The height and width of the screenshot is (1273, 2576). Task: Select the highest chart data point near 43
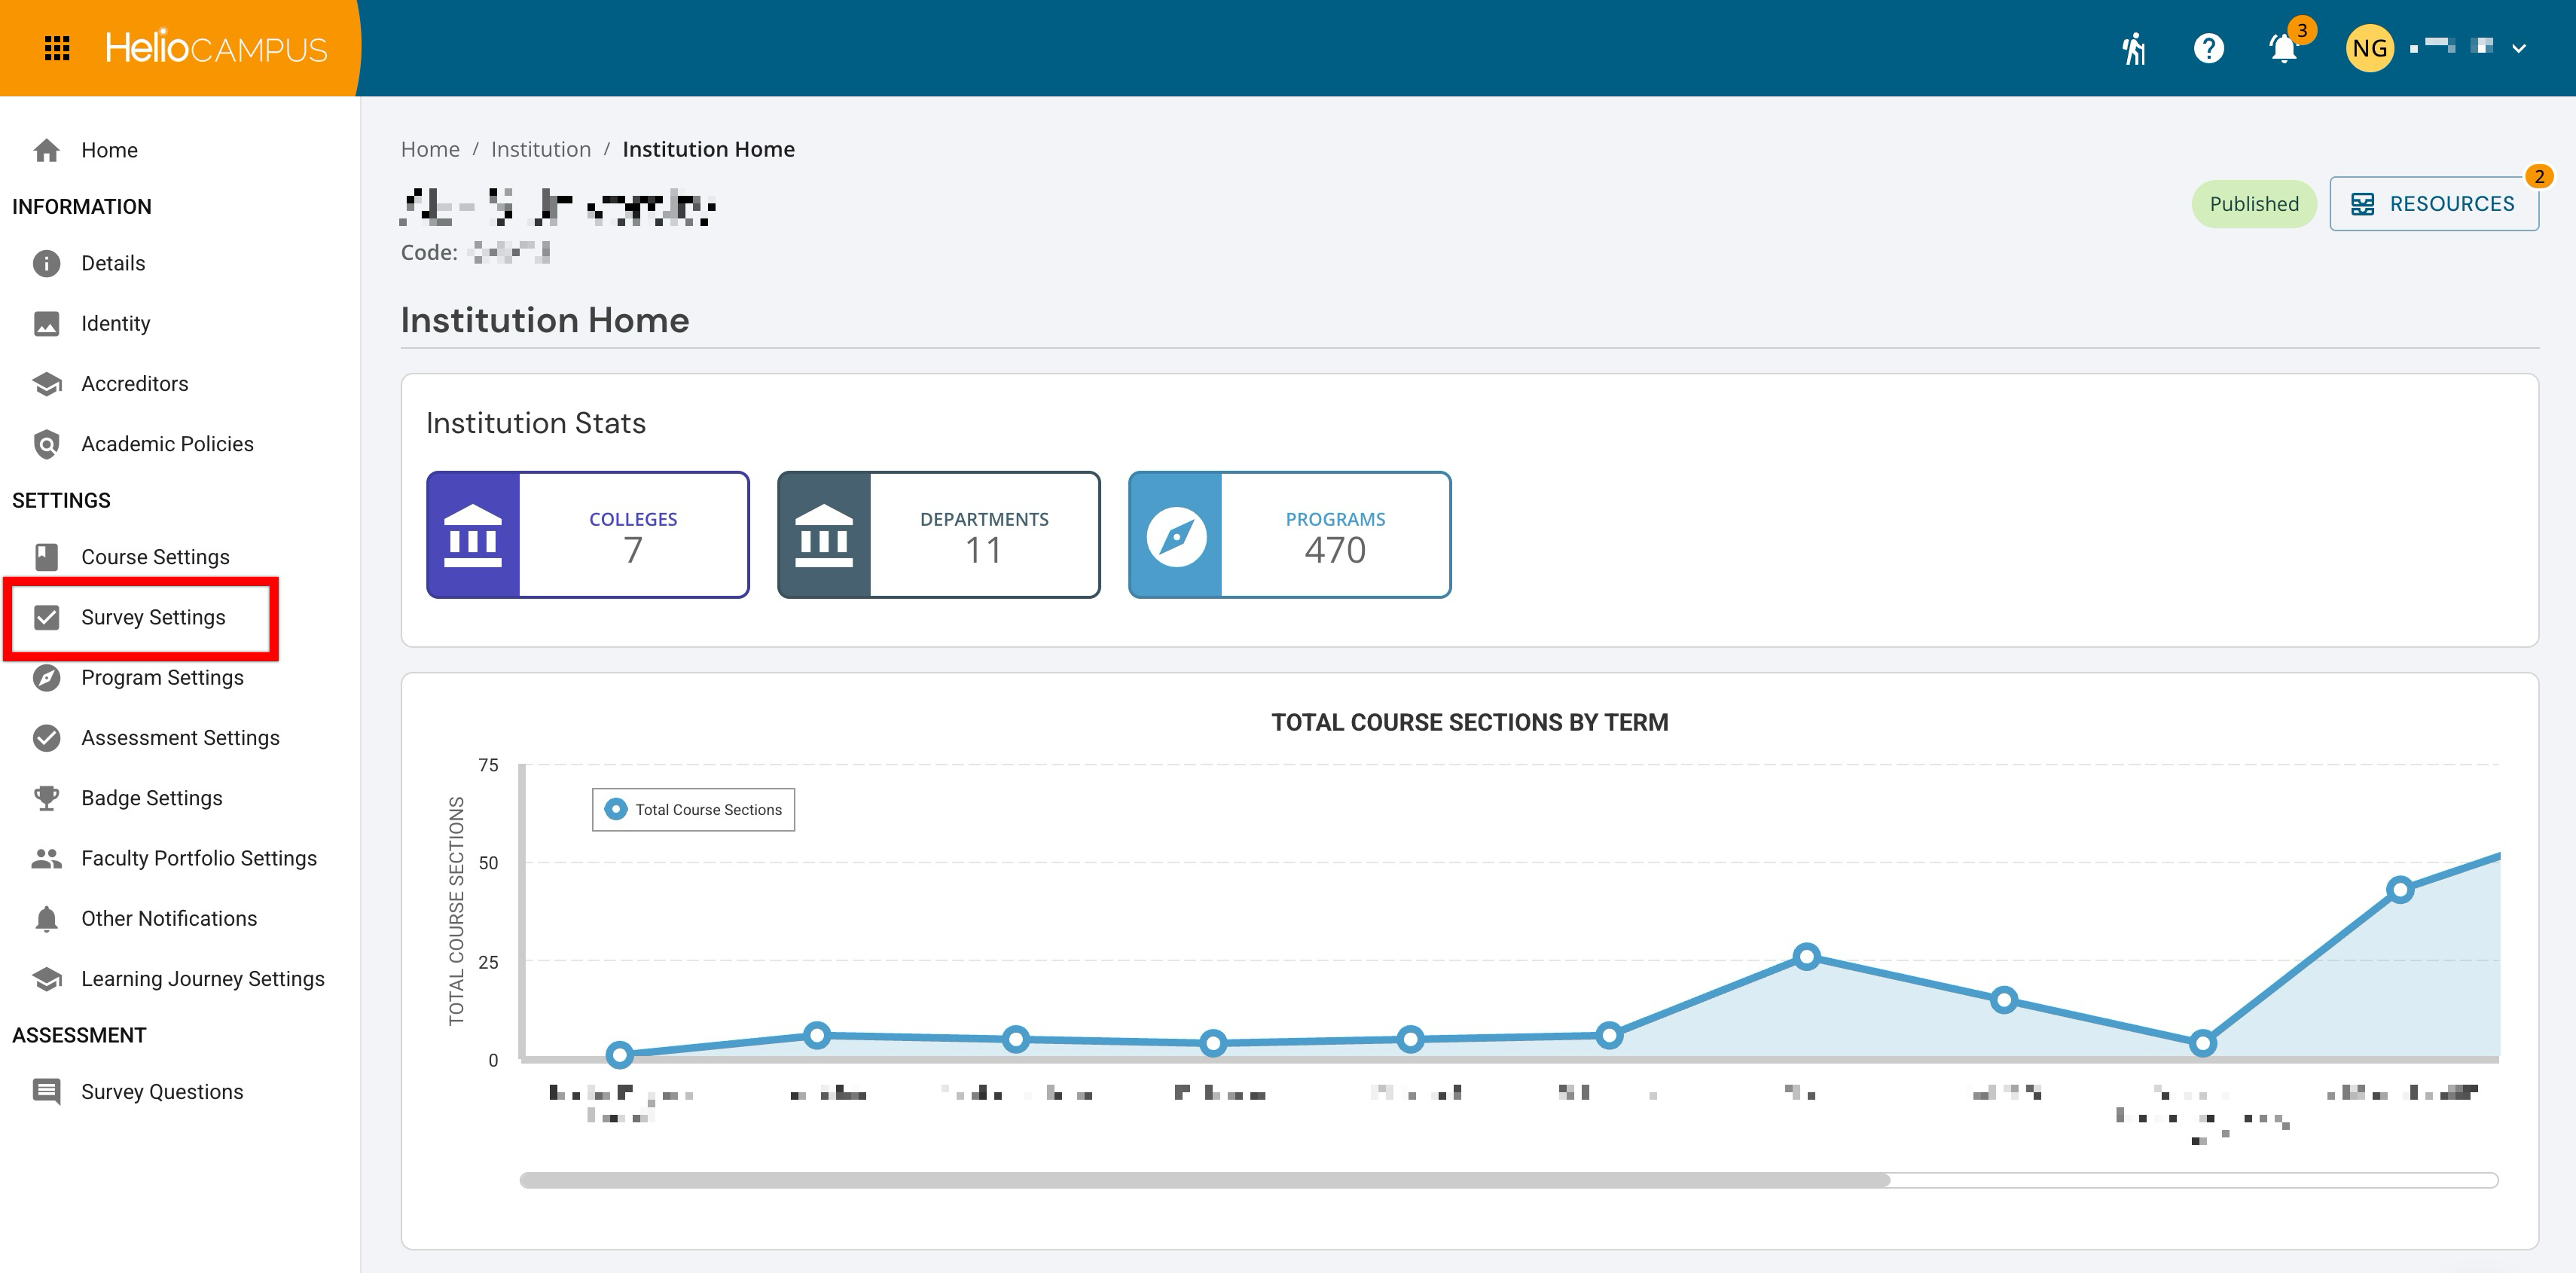tap(2400, 890)
